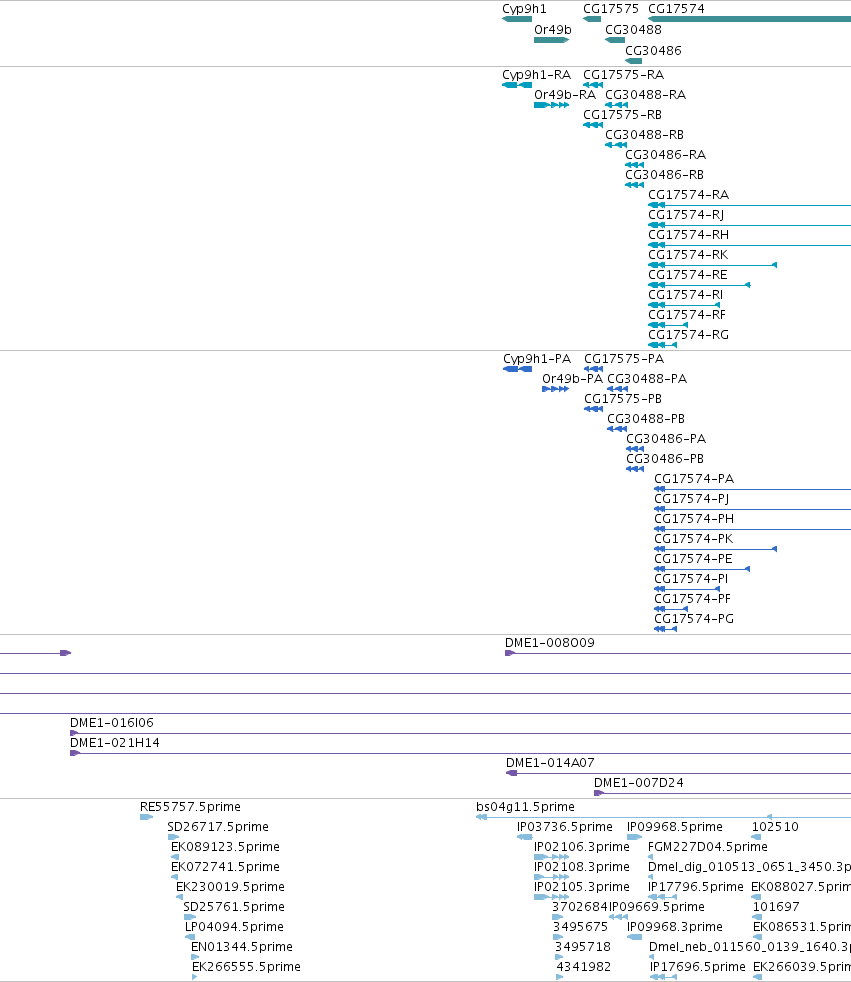Select the Or49b gene label

pos(553,29)
